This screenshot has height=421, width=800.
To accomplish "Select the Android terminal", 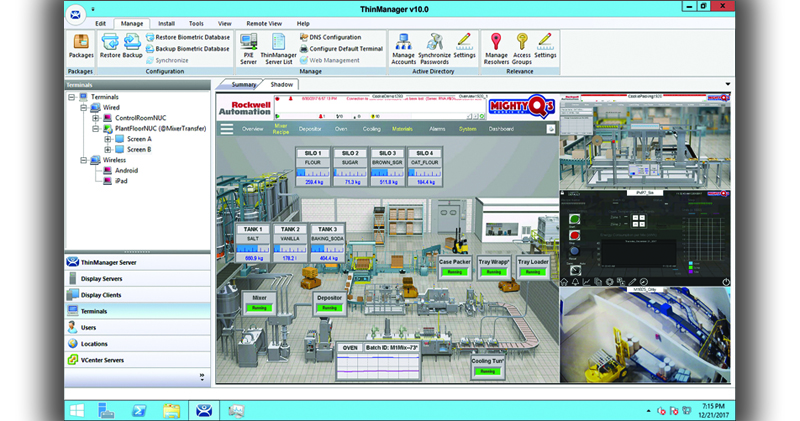I will pos(126,170).
